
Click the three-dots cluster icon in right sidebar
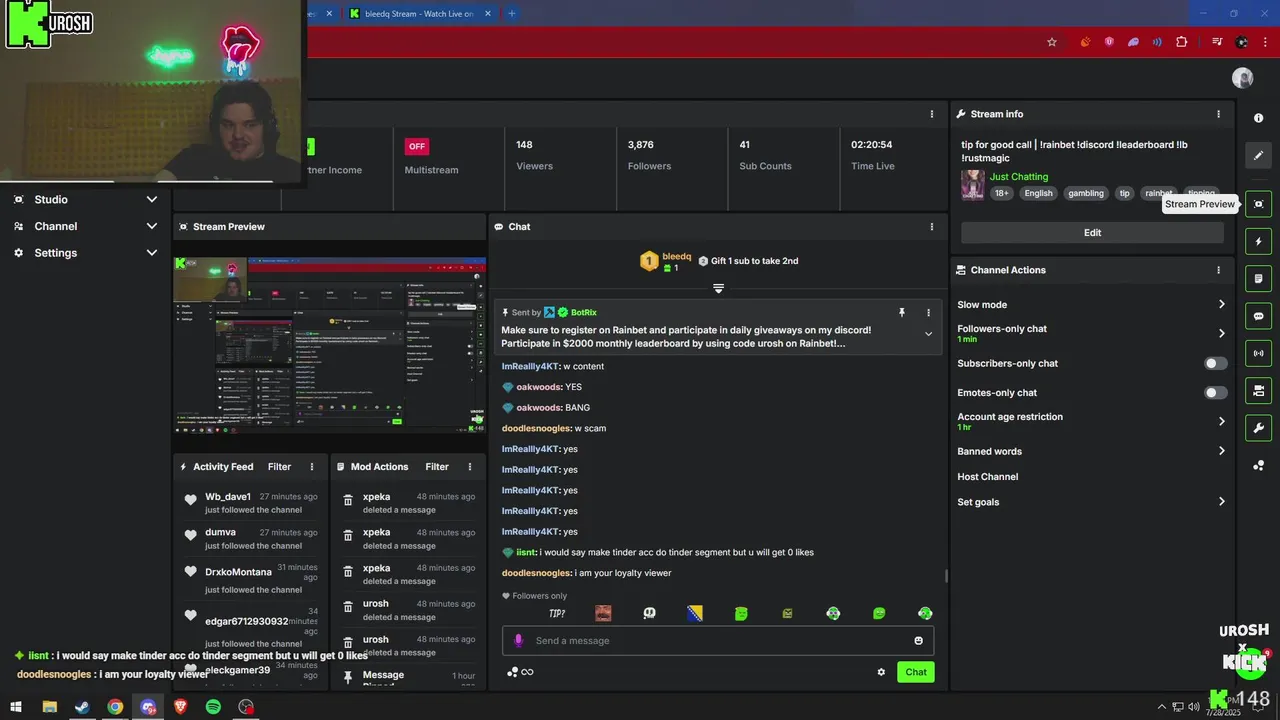point(1258,466)
